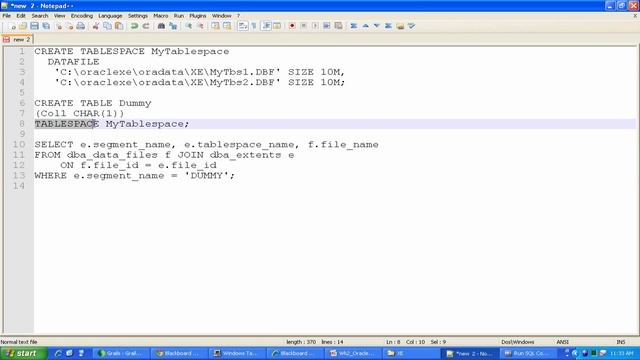640x360 pixels.
Task: Click the last toolbar icon with checkmark
Action: pyautogui.click(x=411, y=26)
